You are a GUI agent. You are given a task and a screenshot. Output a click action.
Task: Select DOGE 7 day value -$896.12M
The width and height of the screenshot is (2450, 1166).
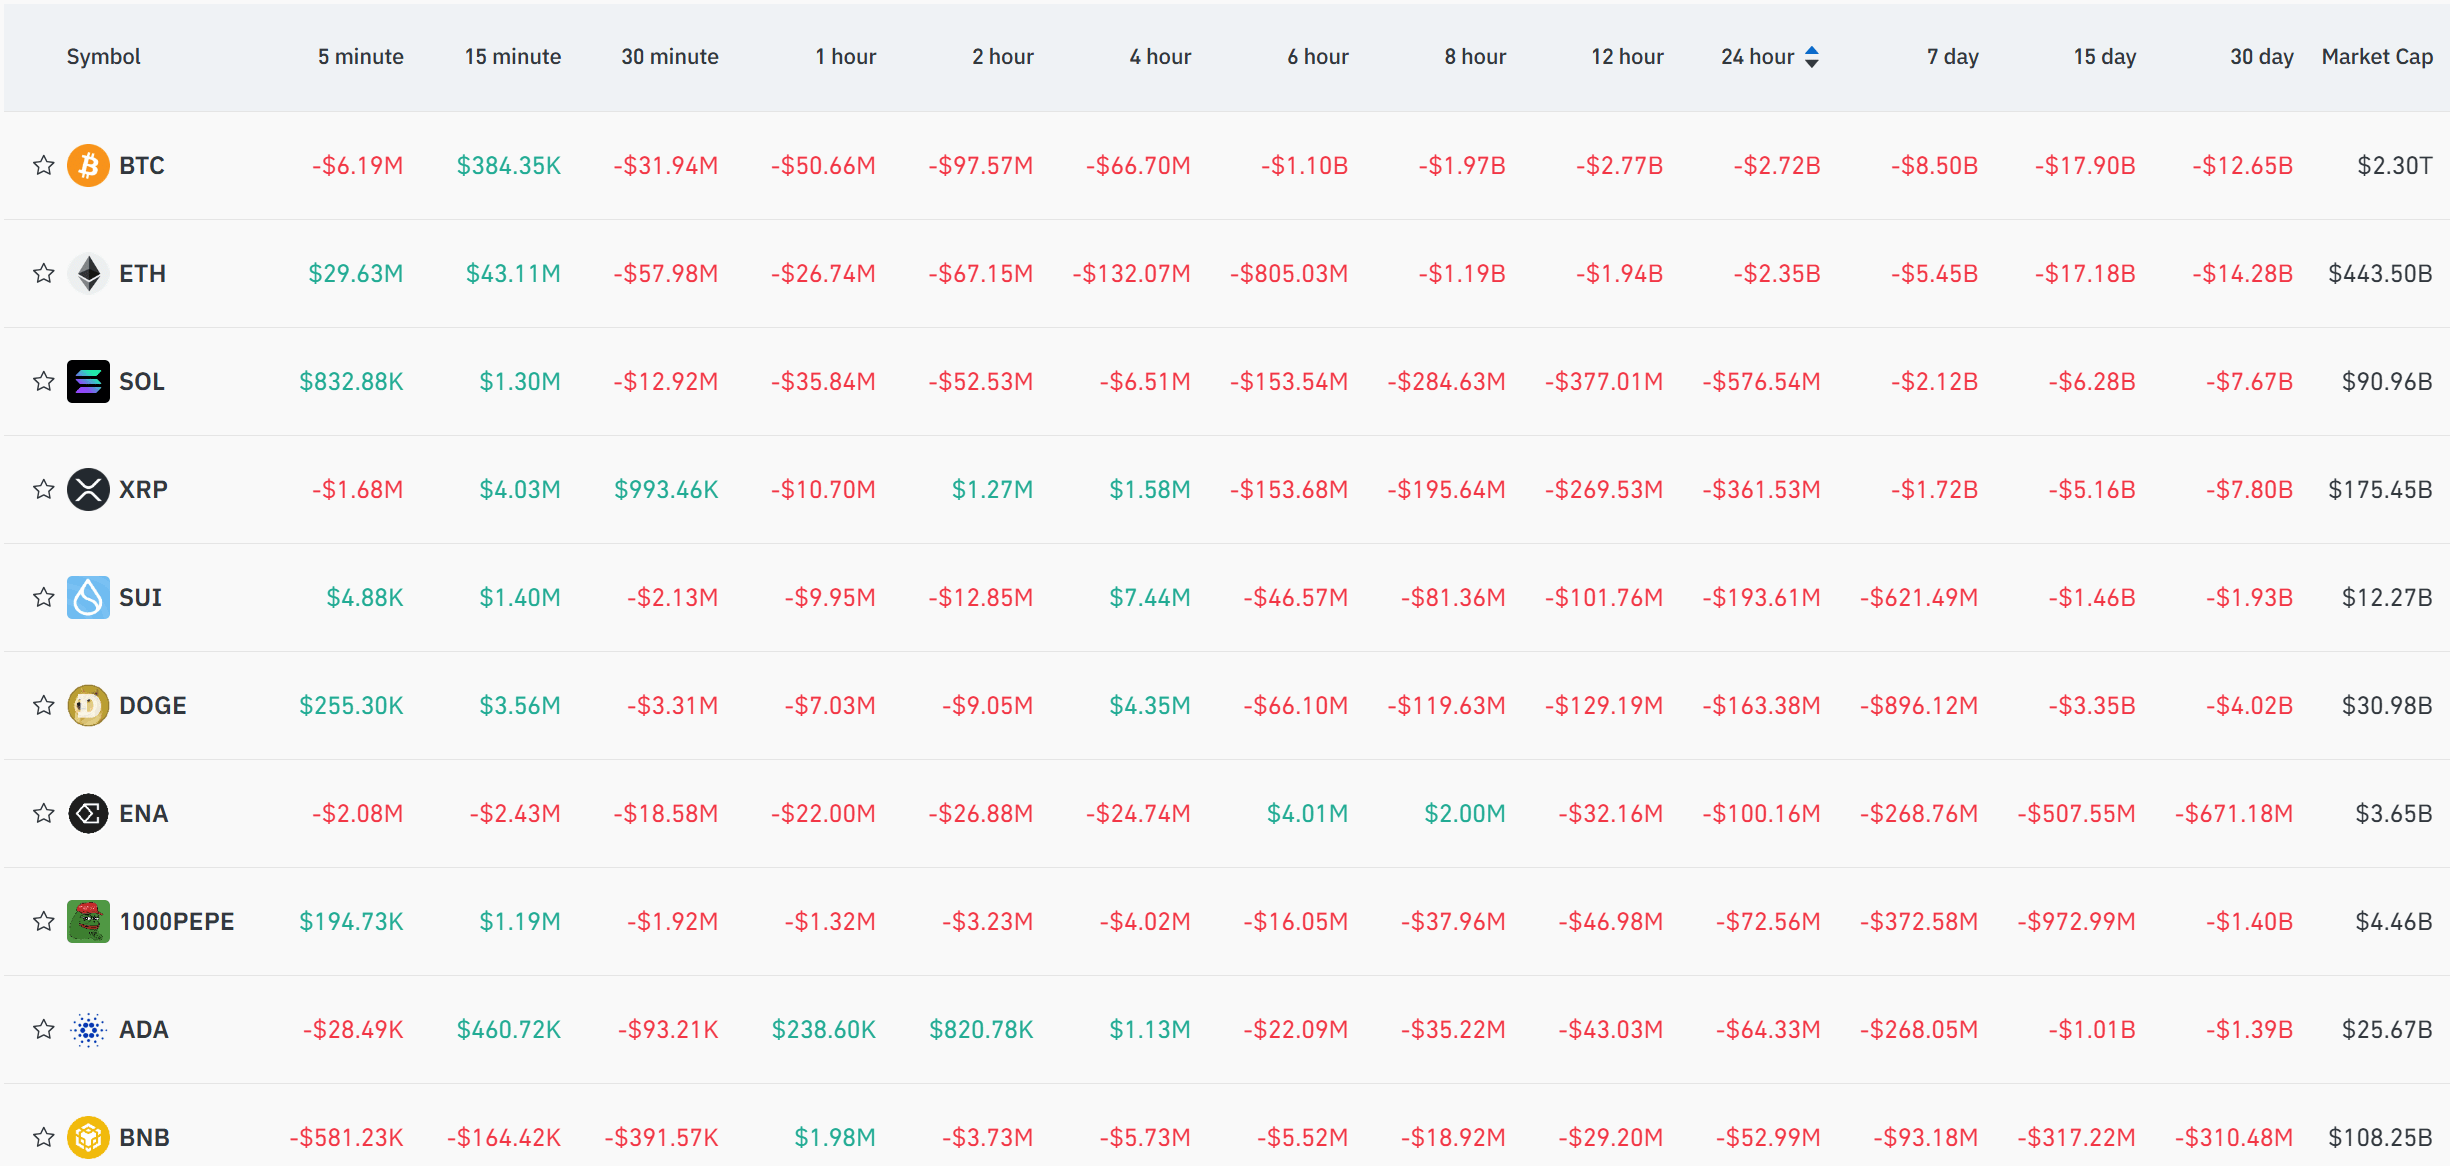tap(1919, 706)
